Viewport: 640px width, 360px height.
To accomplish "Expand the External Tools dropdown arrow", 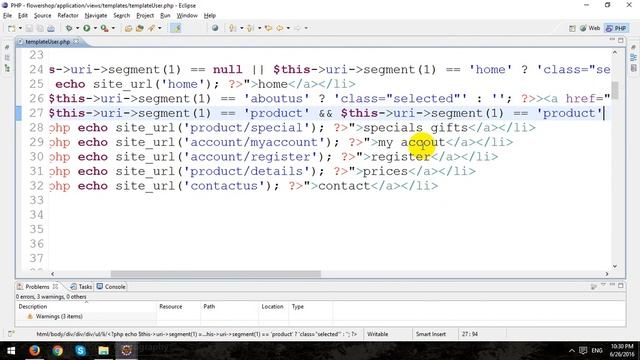I will tap(113, 28).
